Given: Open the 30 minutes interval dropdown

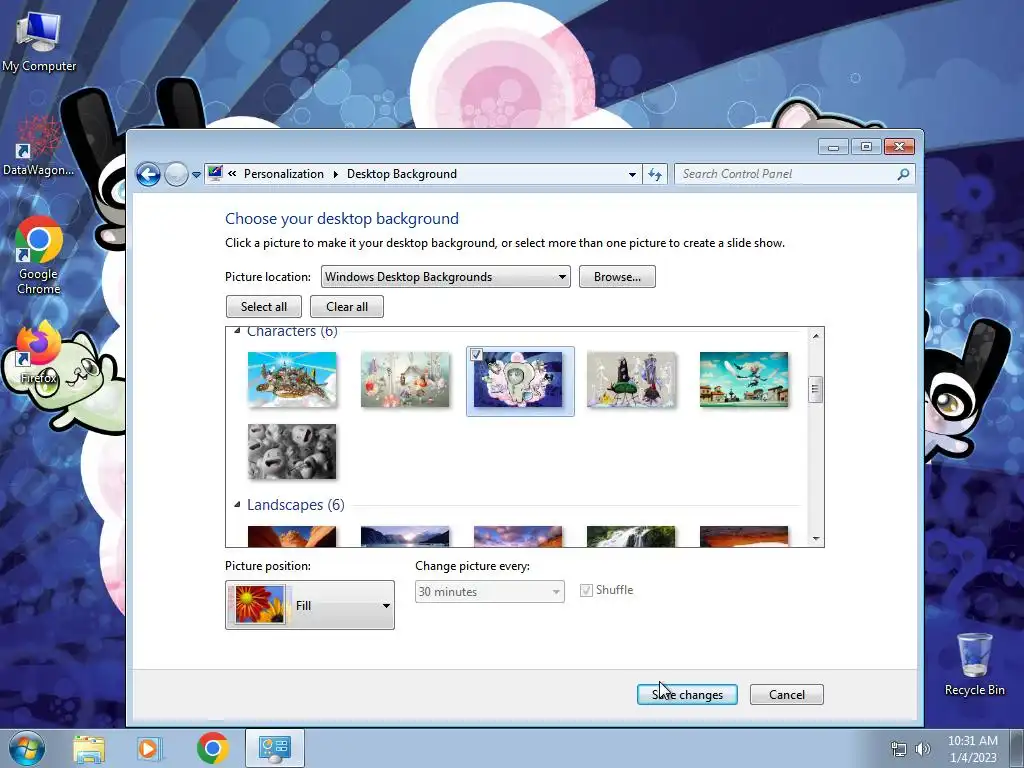Looking at the screenshot, I should click(x=490, y=592).
